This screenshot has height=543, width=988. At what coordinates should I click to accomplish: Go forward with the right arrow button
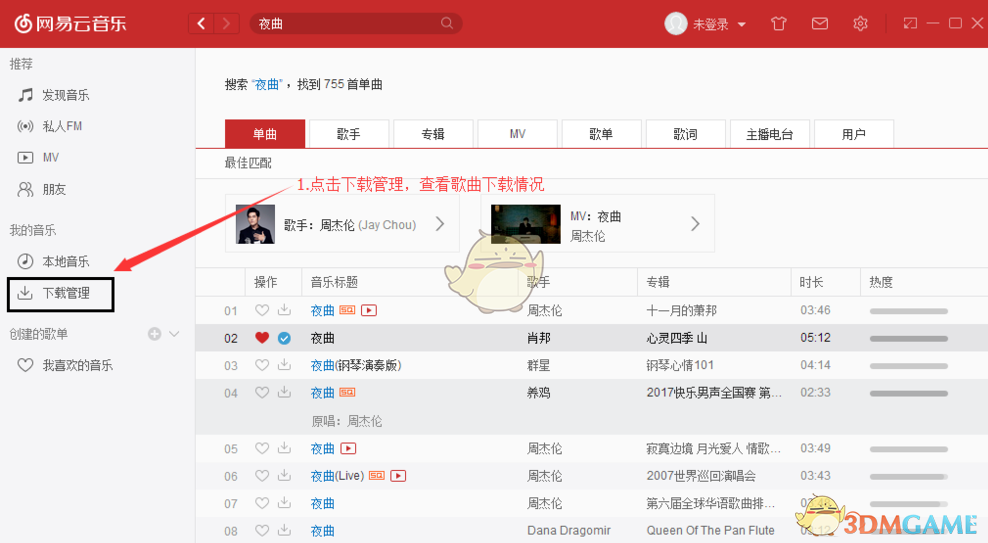[226, 24]
